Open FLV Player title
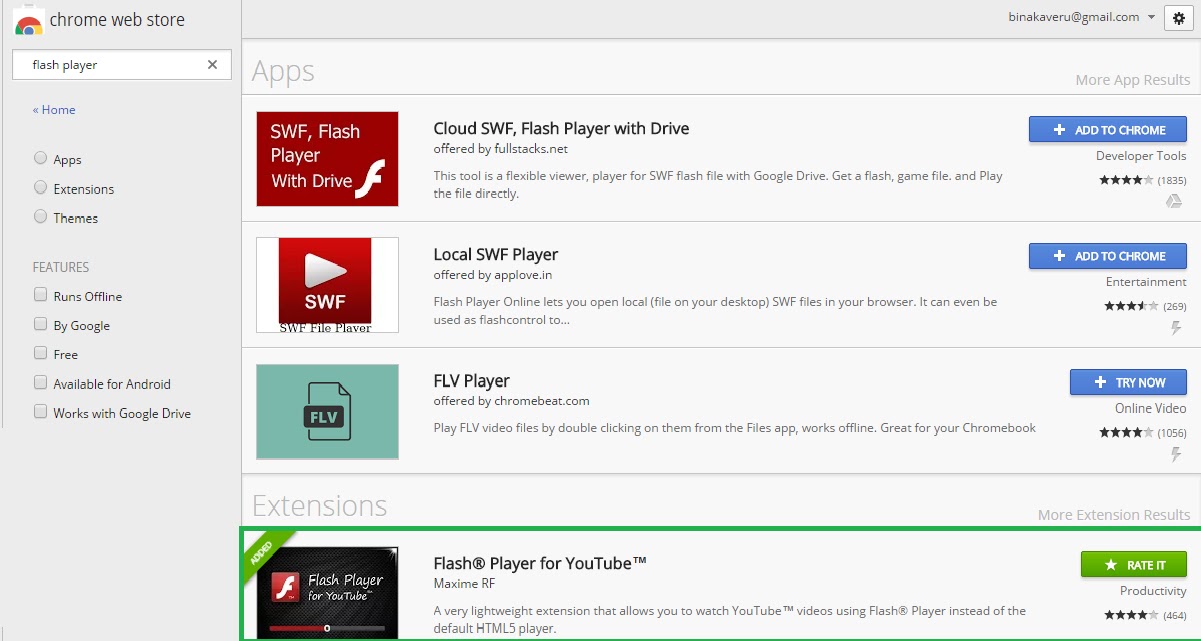Image resolution: width=1201 pixels, height=641 pixels. pyautogui.click(x=472, y=381)
